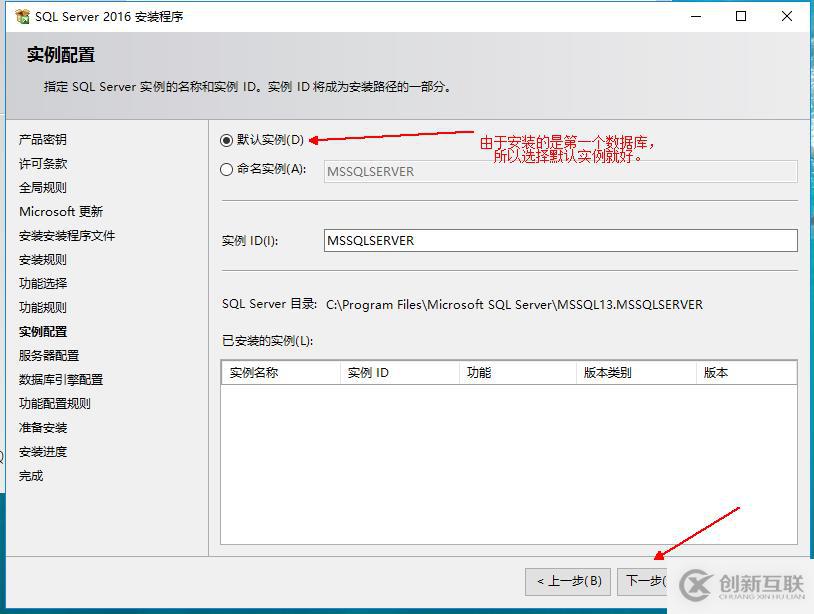Click the 下一步 button

(x=655, y=582)
